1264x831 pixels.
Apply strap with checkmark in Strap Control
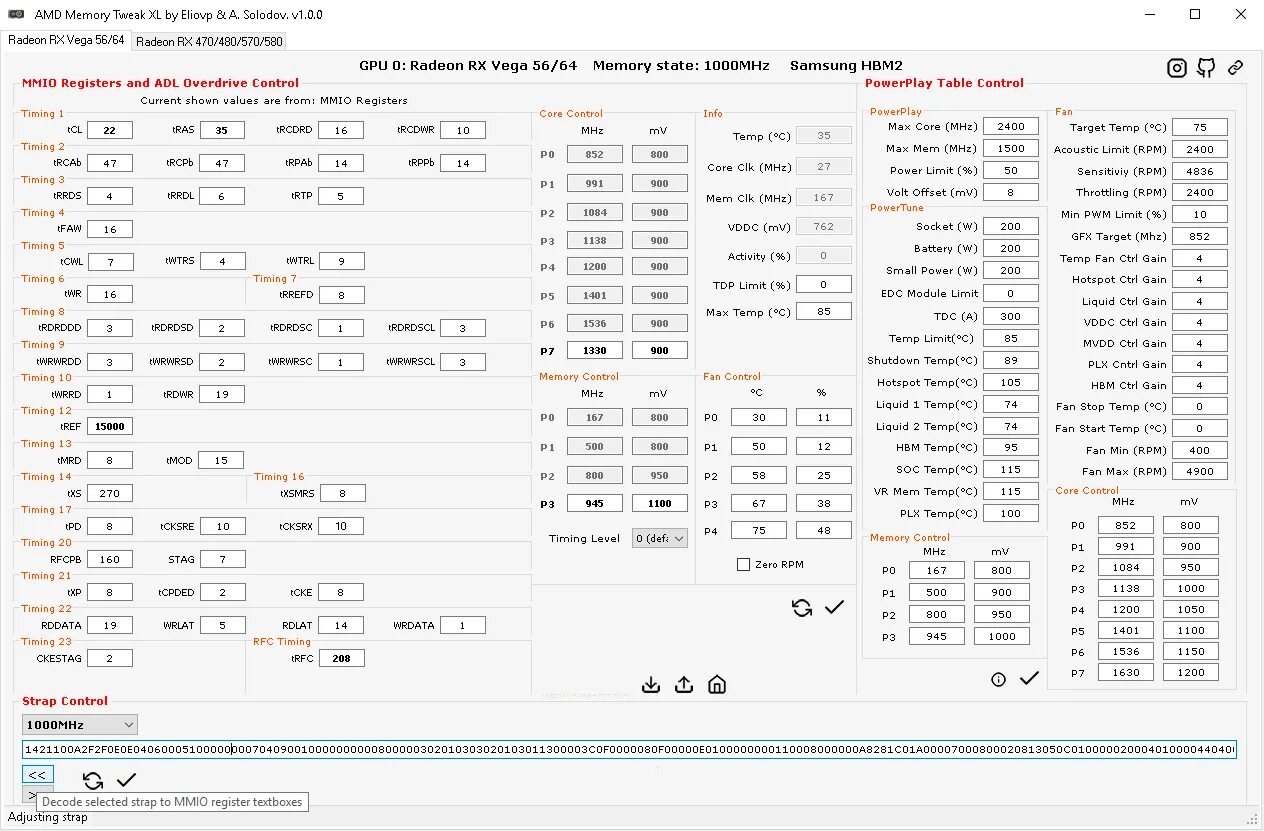[x=126, y=780]
